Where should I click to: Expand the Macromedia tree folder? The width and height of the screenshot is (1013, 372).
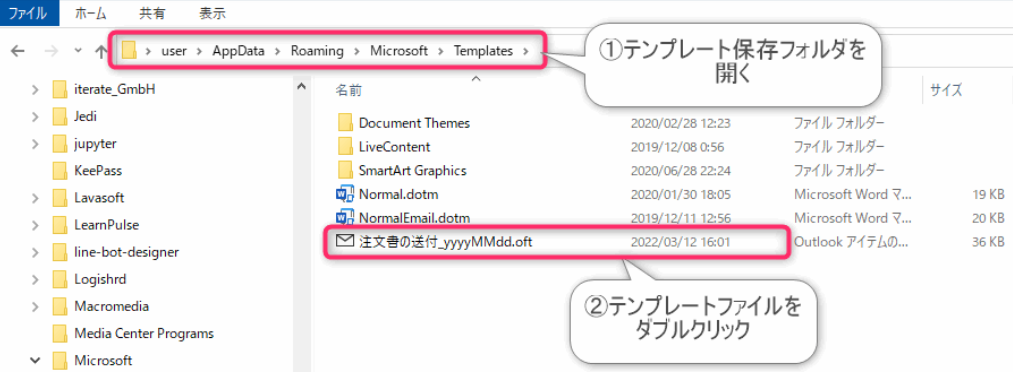[x=36, y=306]
